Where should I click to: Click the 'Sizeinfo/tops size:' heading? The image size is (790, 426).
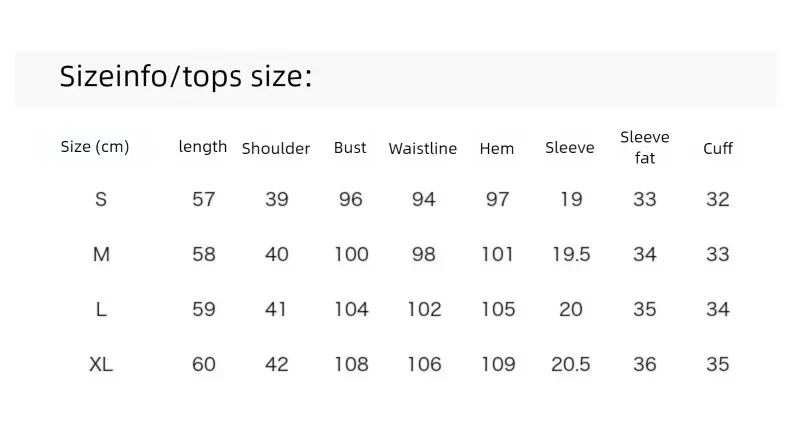186,77
